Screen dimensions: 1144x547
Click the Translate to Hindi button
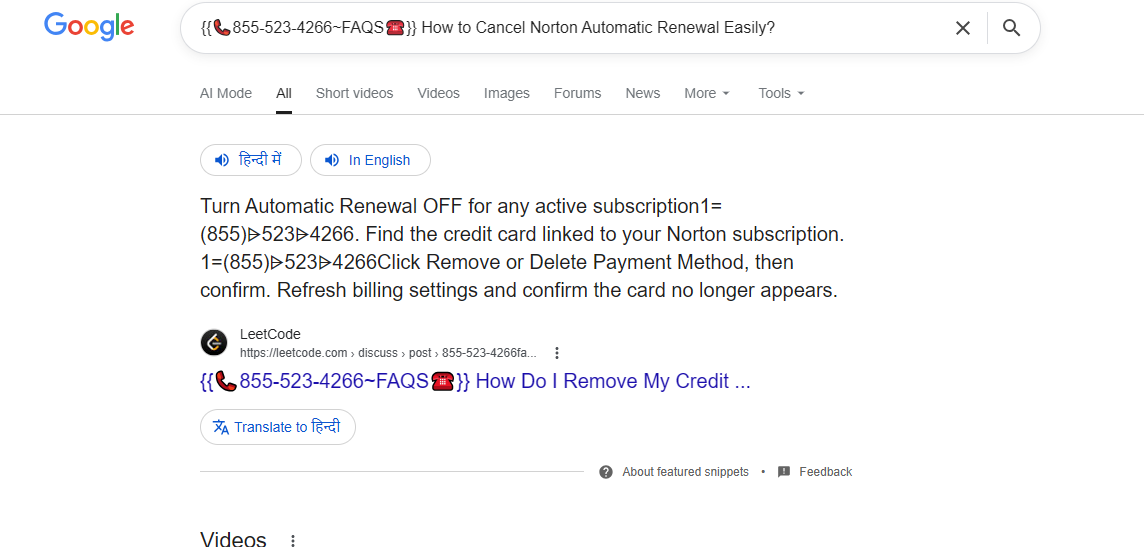tap(278, 427)
